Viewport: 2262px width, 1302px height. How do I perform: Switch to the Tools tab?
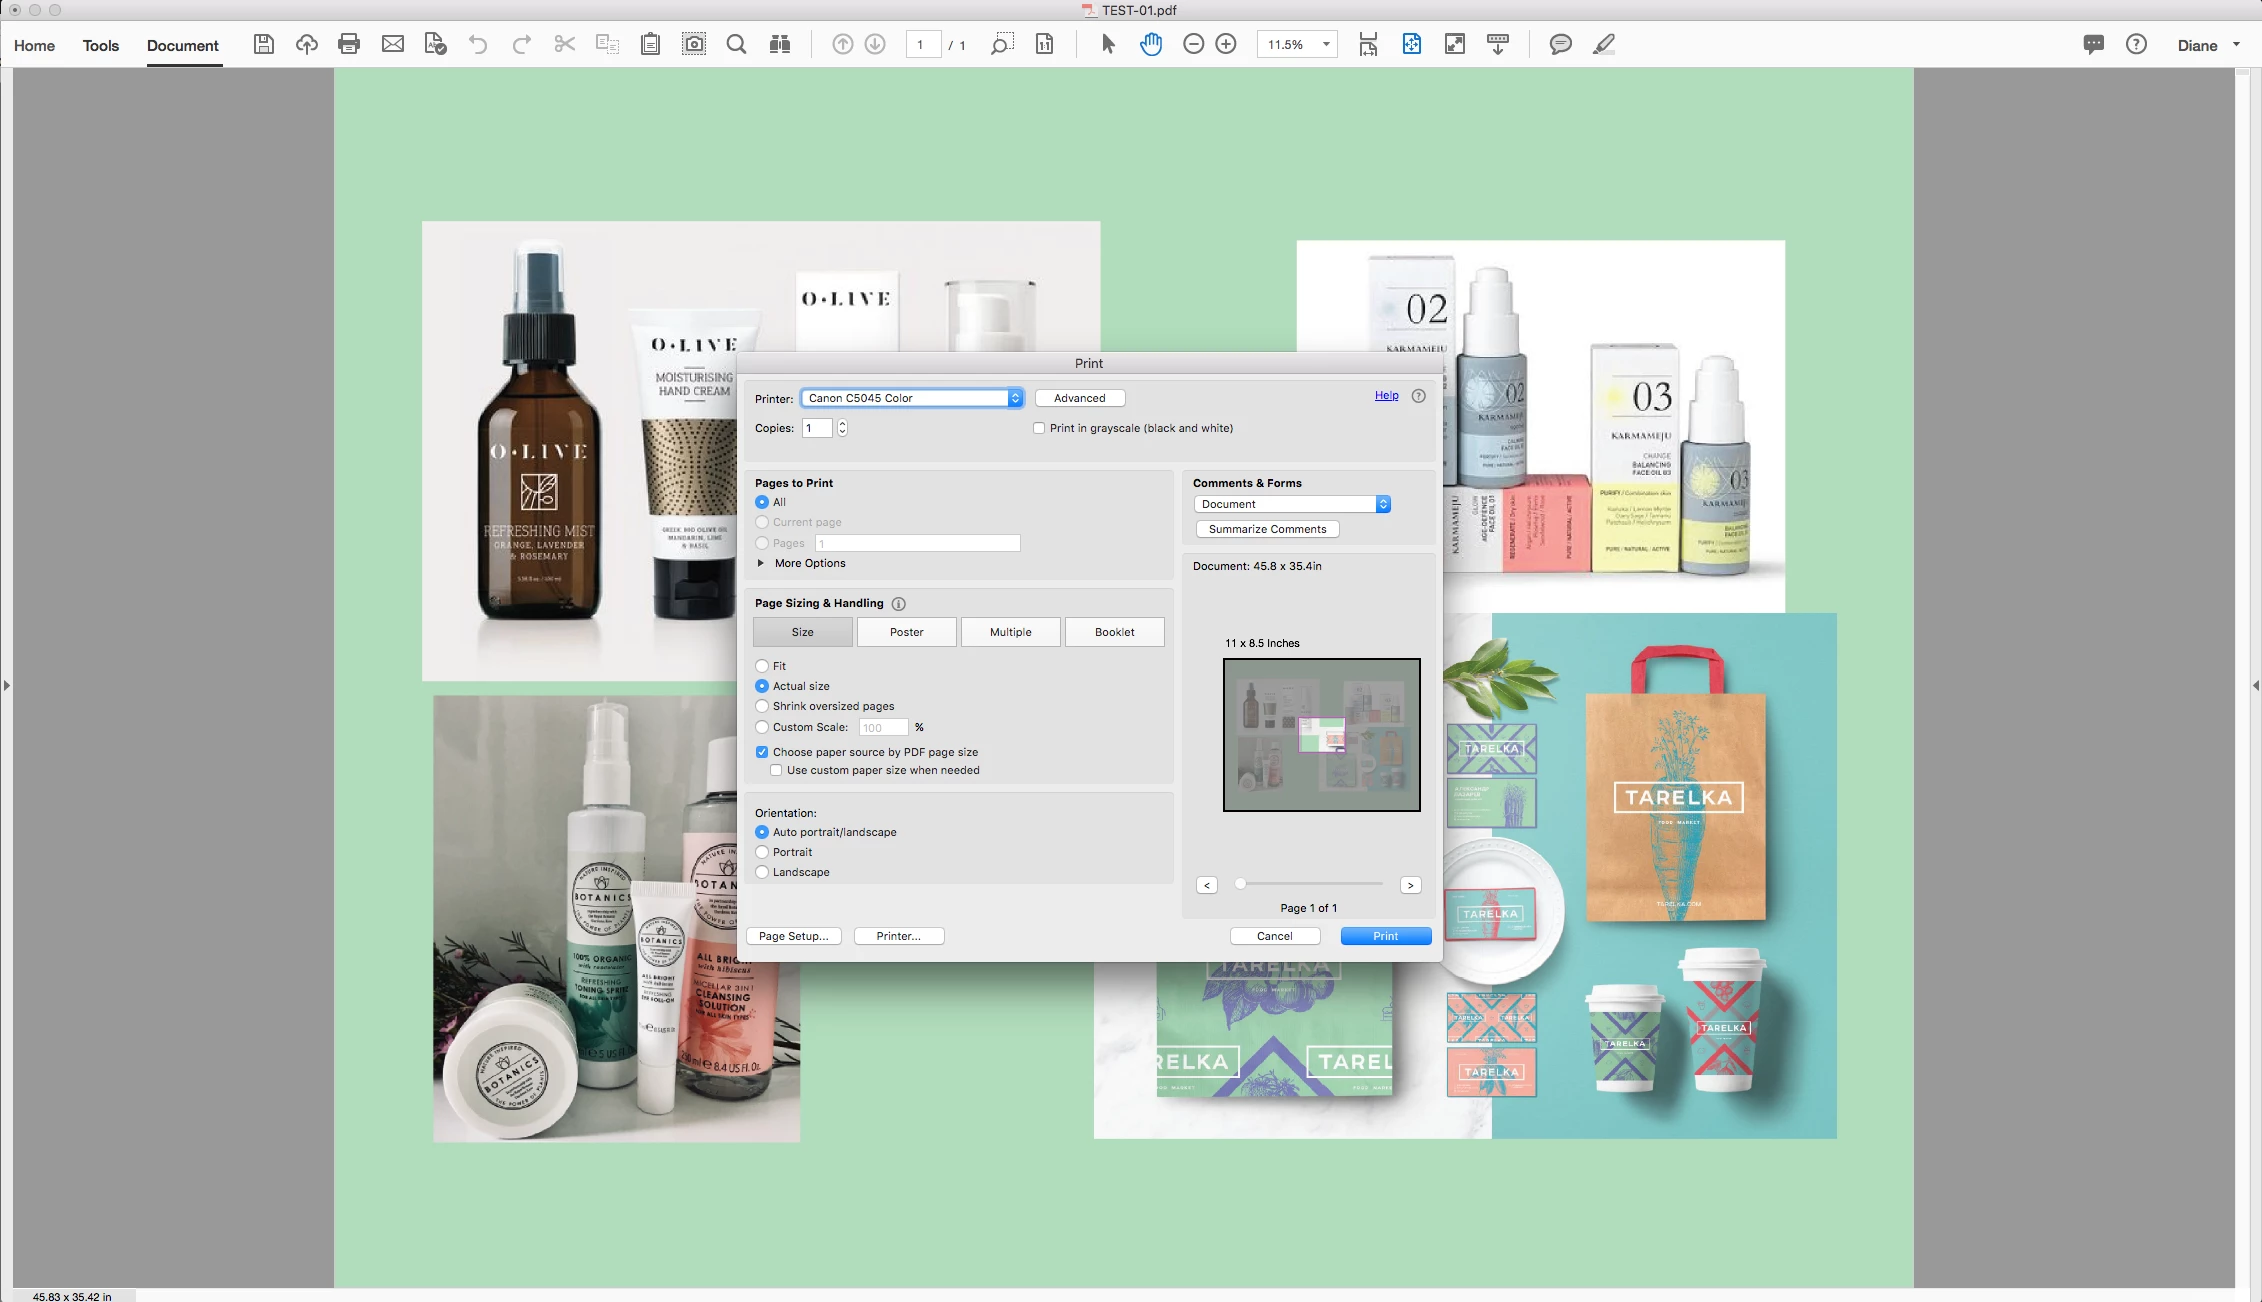pyautogui.click(x=100, y=45)
